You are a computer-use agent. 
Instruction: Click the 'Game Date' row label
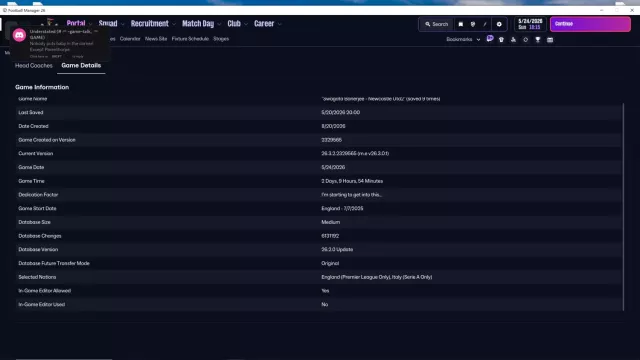coord(31,167)
